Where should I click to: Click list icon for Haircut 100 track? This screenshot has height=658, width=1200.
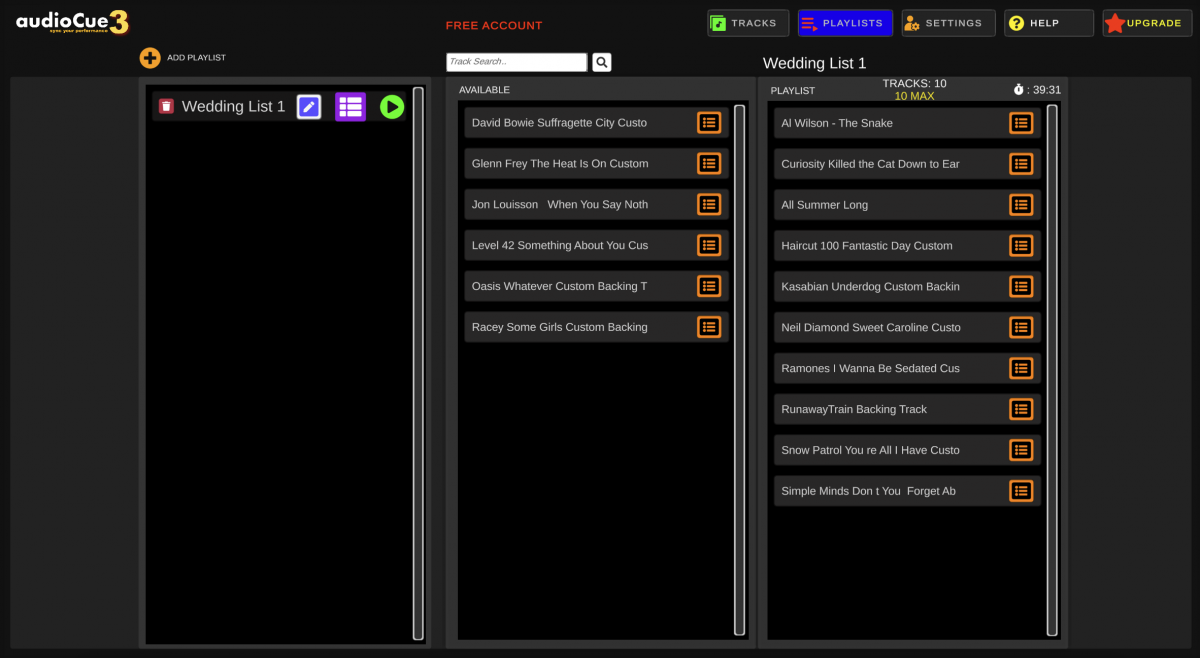pyautogui.click(x=1021, y=246)
